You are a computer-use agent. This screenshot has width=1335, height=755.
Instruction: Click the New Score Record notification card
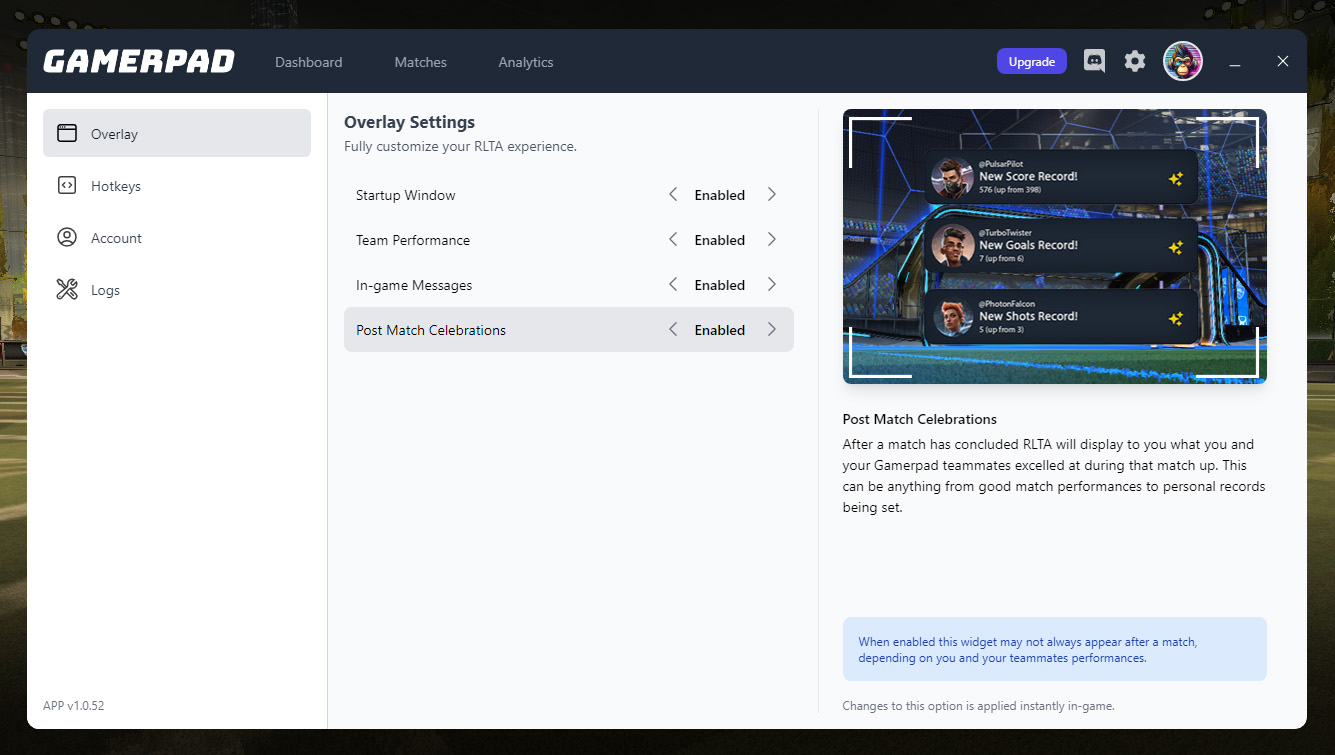[x=1061, y=177]
